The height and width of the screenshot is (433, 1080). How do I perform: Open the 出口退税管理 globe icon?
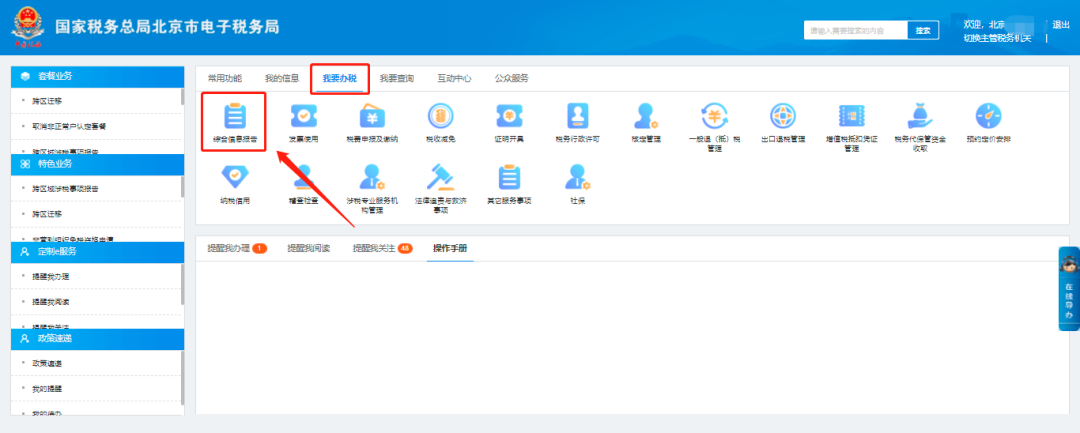click(783, 116)
